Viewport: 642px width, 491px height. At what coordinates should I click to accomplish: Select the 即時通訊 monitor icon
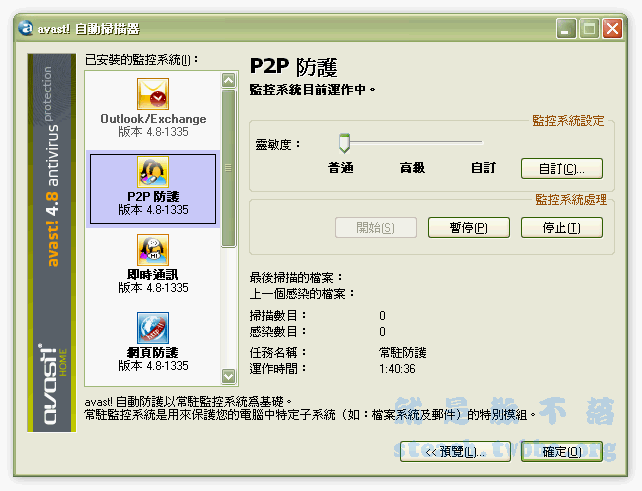tap(153, 250)
